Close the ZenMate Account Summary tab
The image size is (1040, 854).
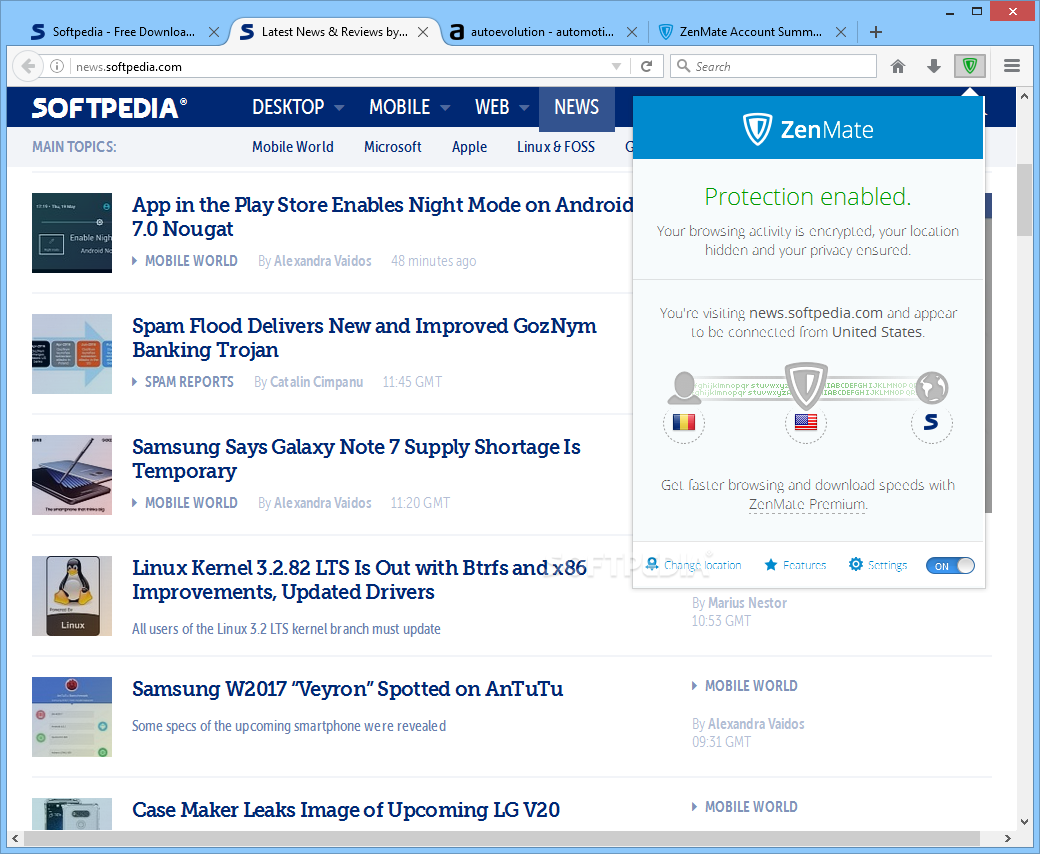click(840, 32)
